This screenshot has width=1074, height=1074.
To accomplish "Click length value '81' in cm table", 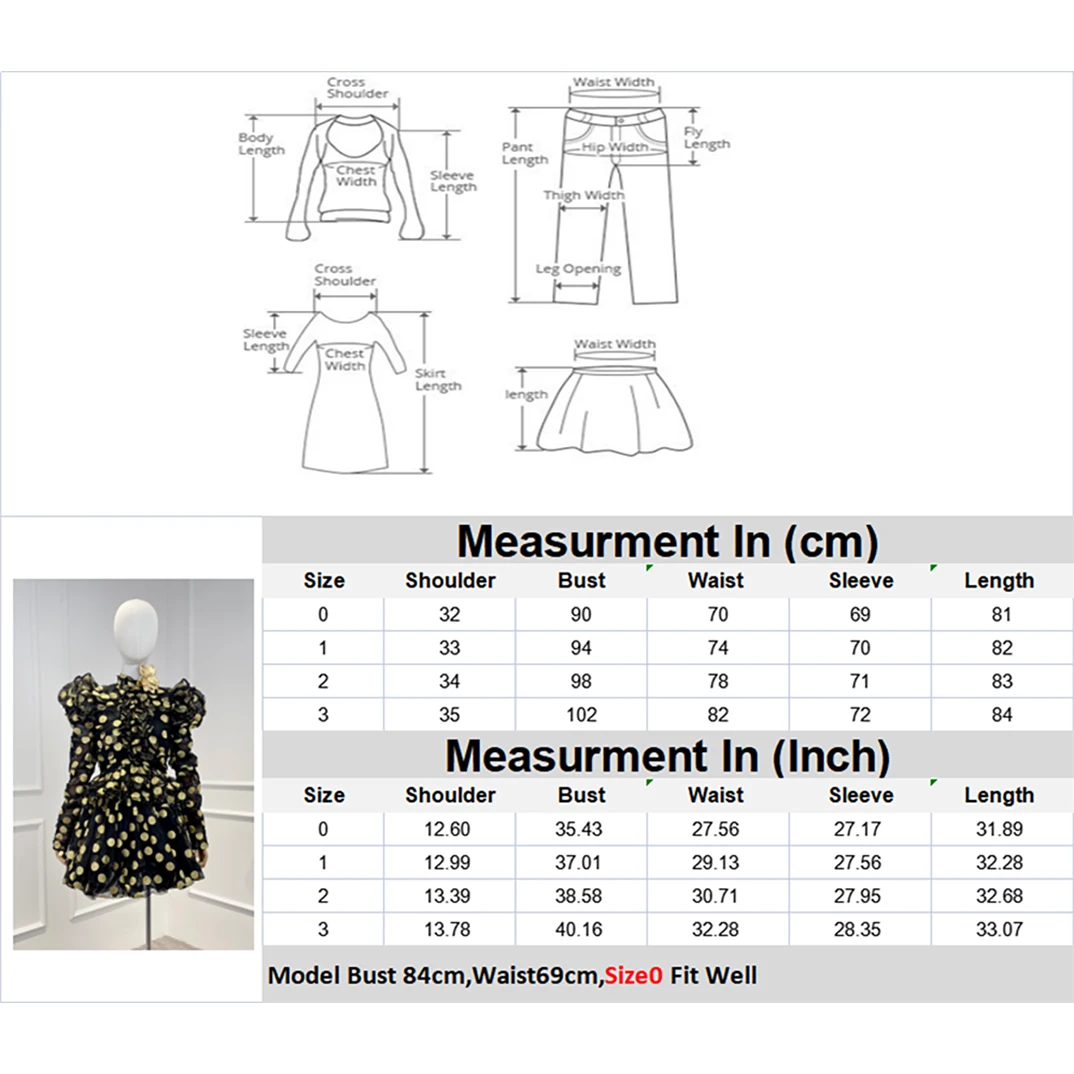I will [x=1001, y=614].
